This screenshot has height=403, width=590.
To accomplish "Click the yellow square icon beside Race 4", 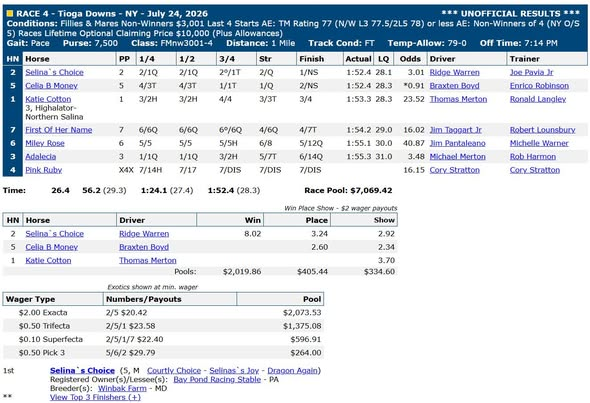I will click(x=10, y=14).
